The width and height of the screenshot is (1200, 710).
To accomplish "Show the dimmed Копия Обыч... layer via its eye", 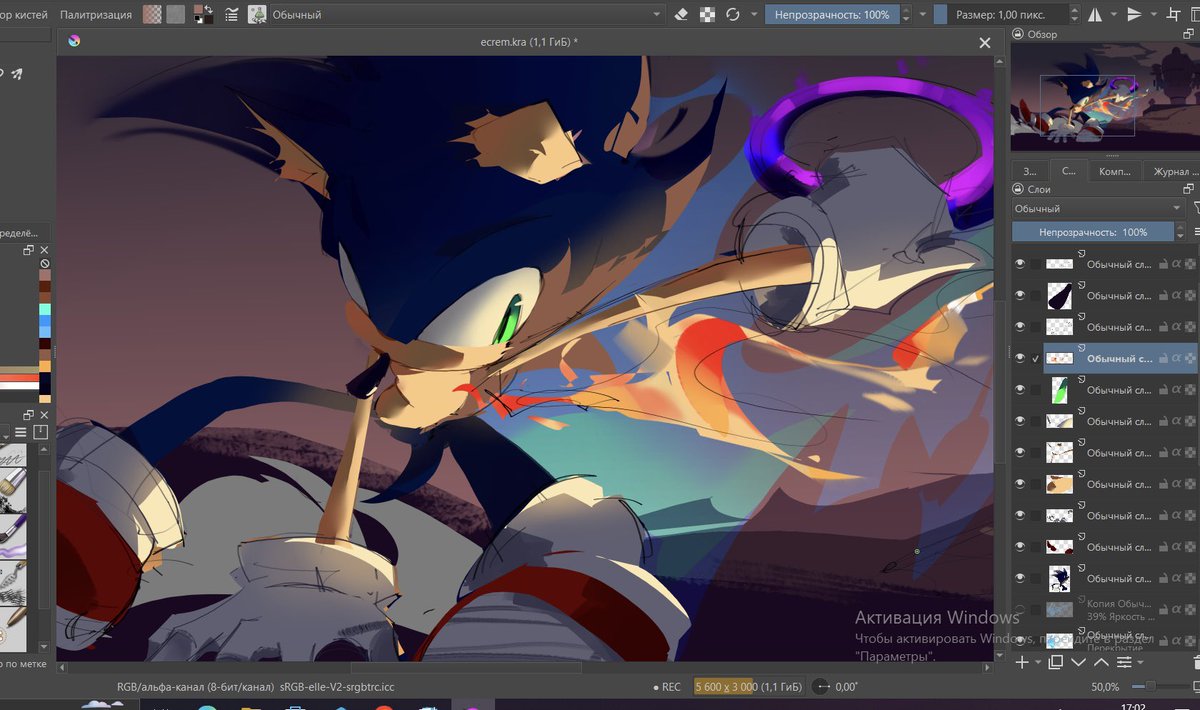I will tap(1021, 610).
